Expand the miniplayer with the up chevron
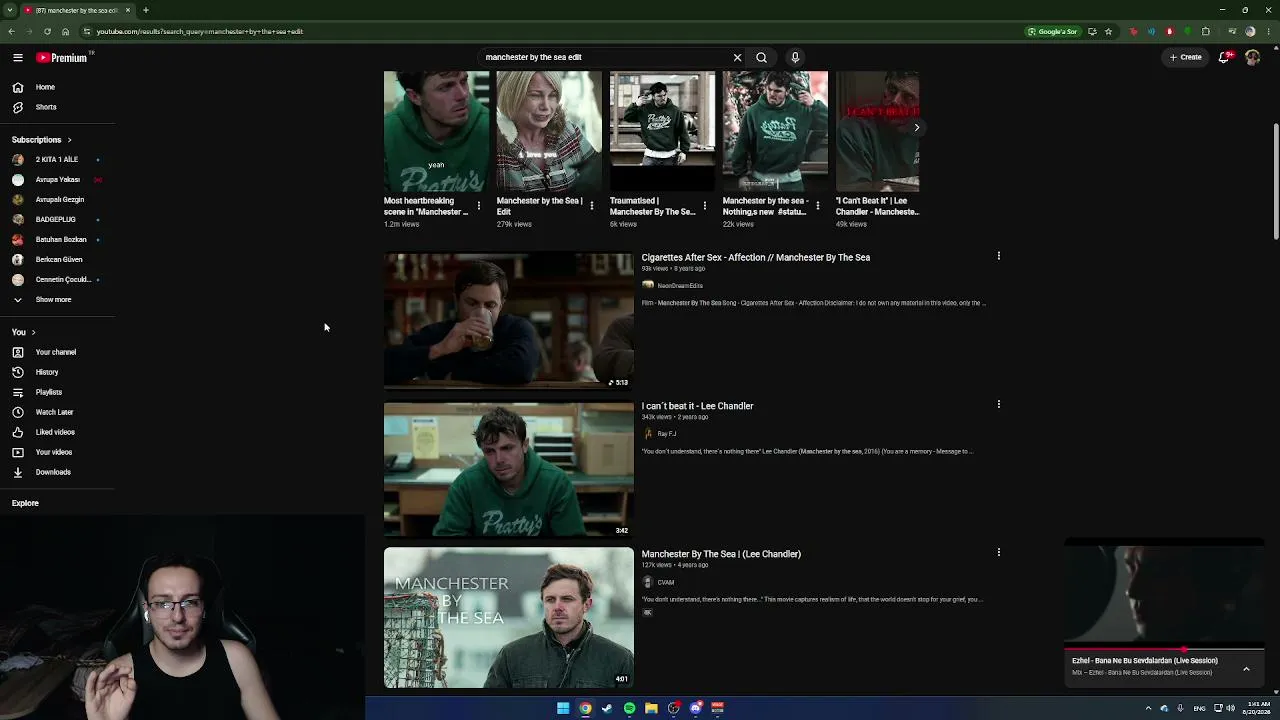1280x720 pixels. pos(1246,669)
